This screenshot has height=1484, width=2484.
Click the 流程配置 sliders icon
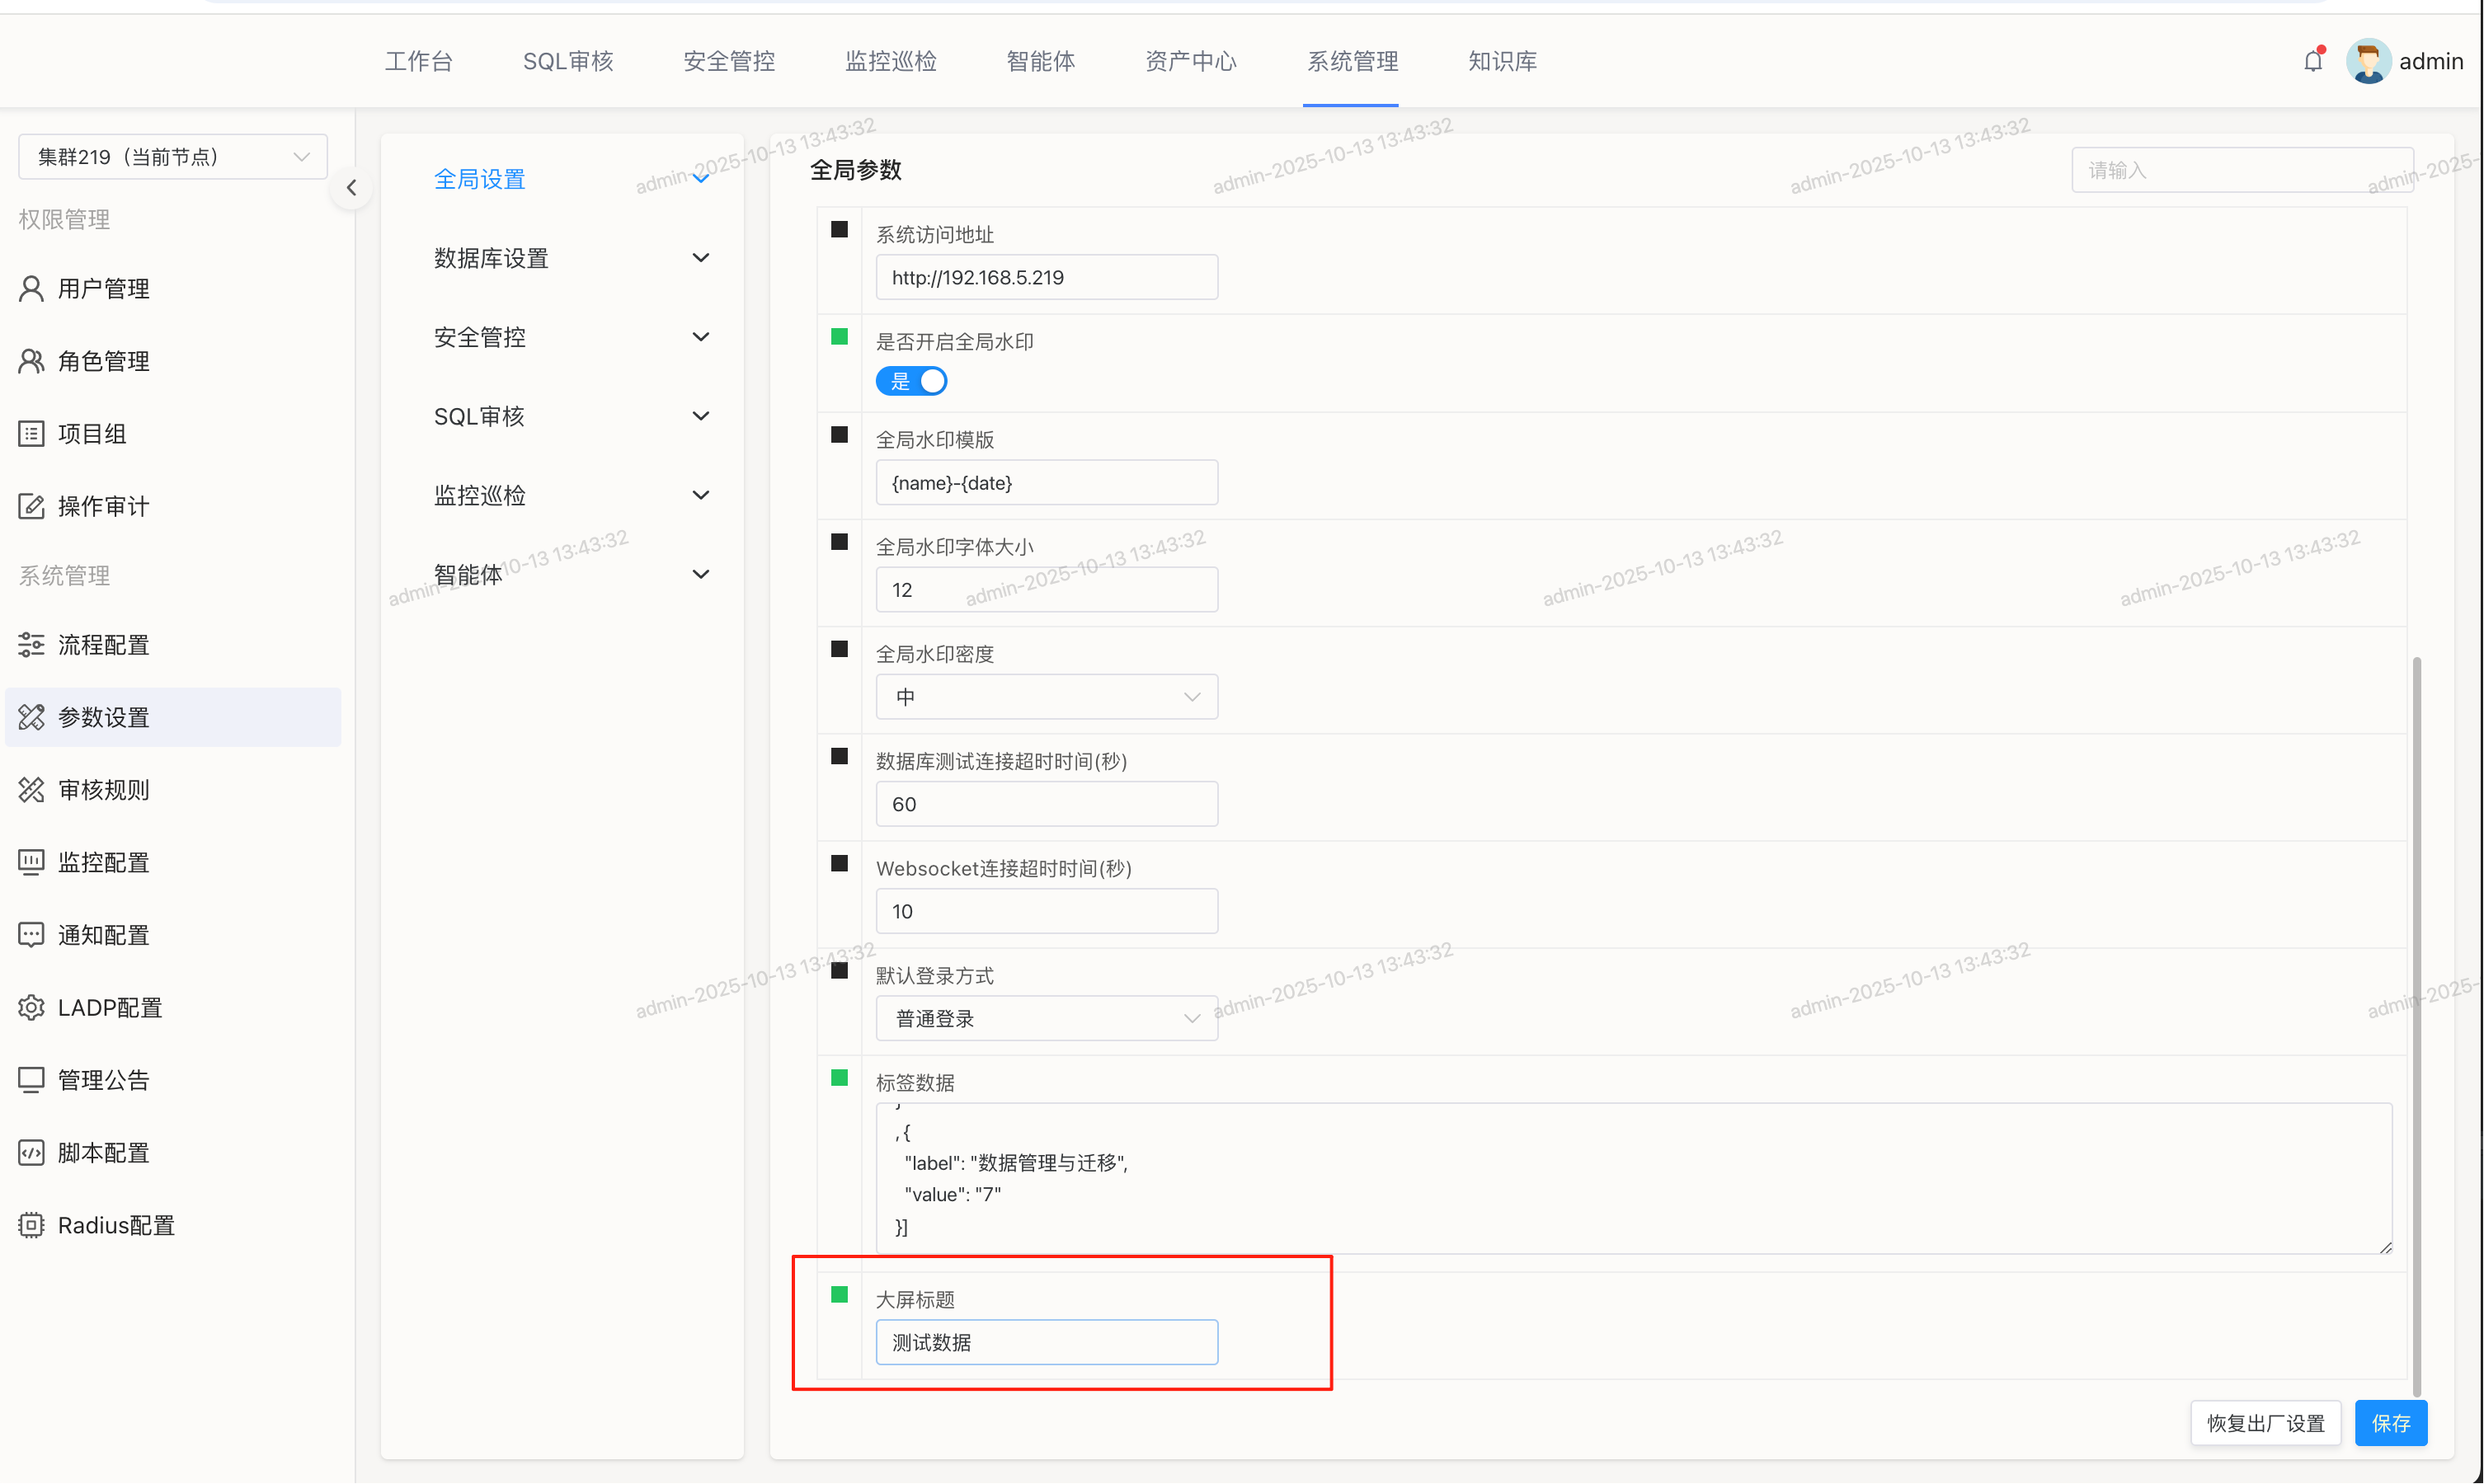click(x=31, y=645)
